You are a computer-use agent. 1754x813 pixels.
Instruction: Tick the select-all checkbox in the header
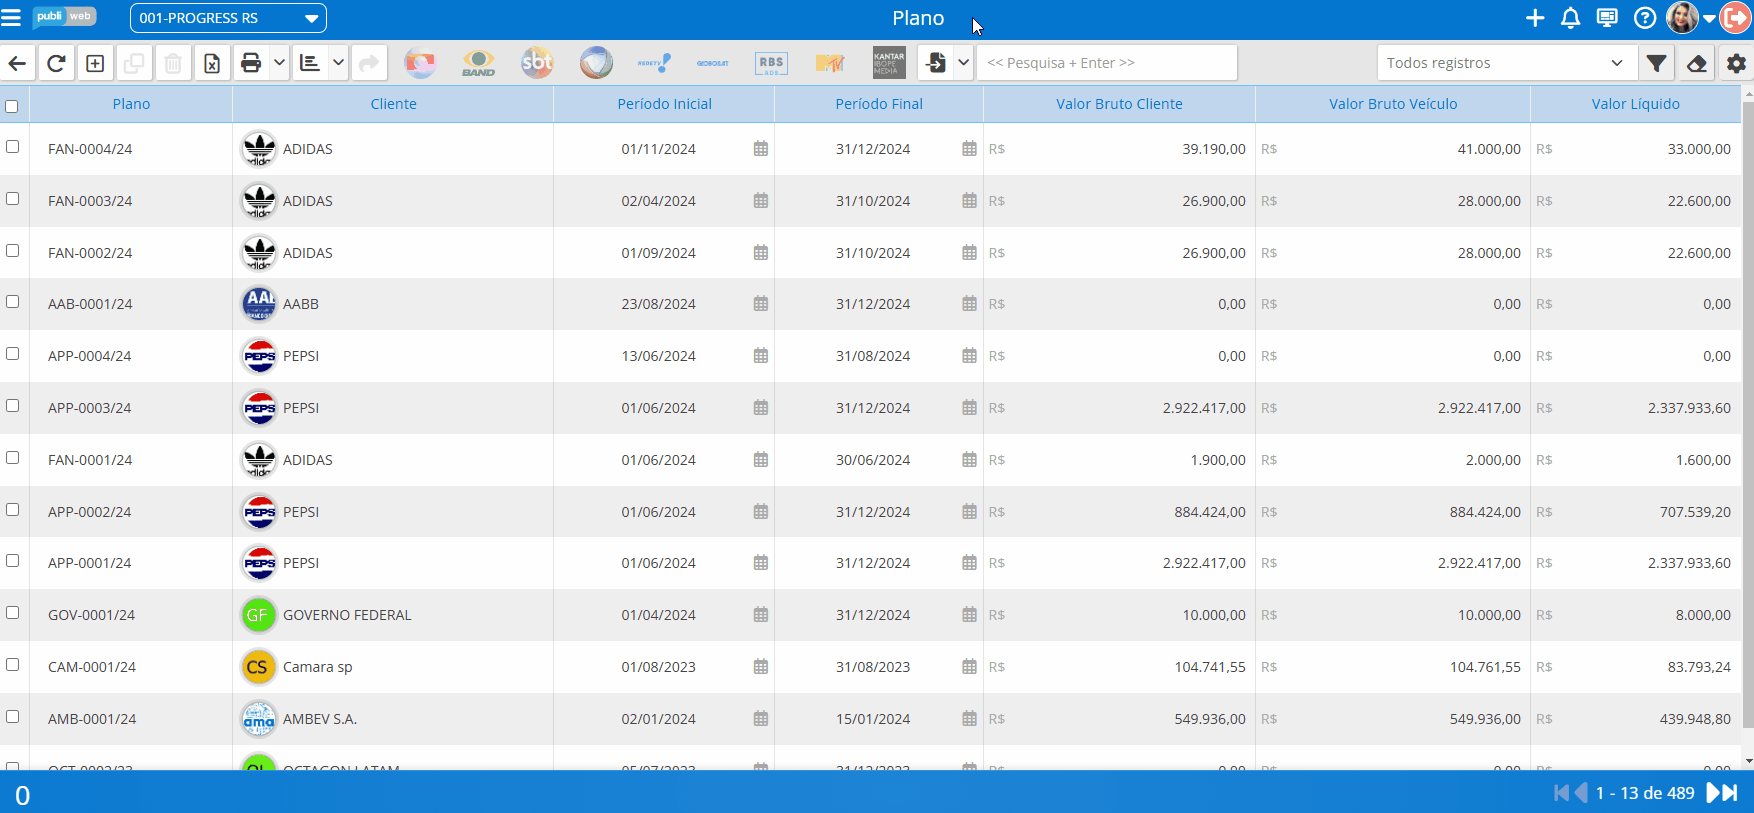pos(12,106)
